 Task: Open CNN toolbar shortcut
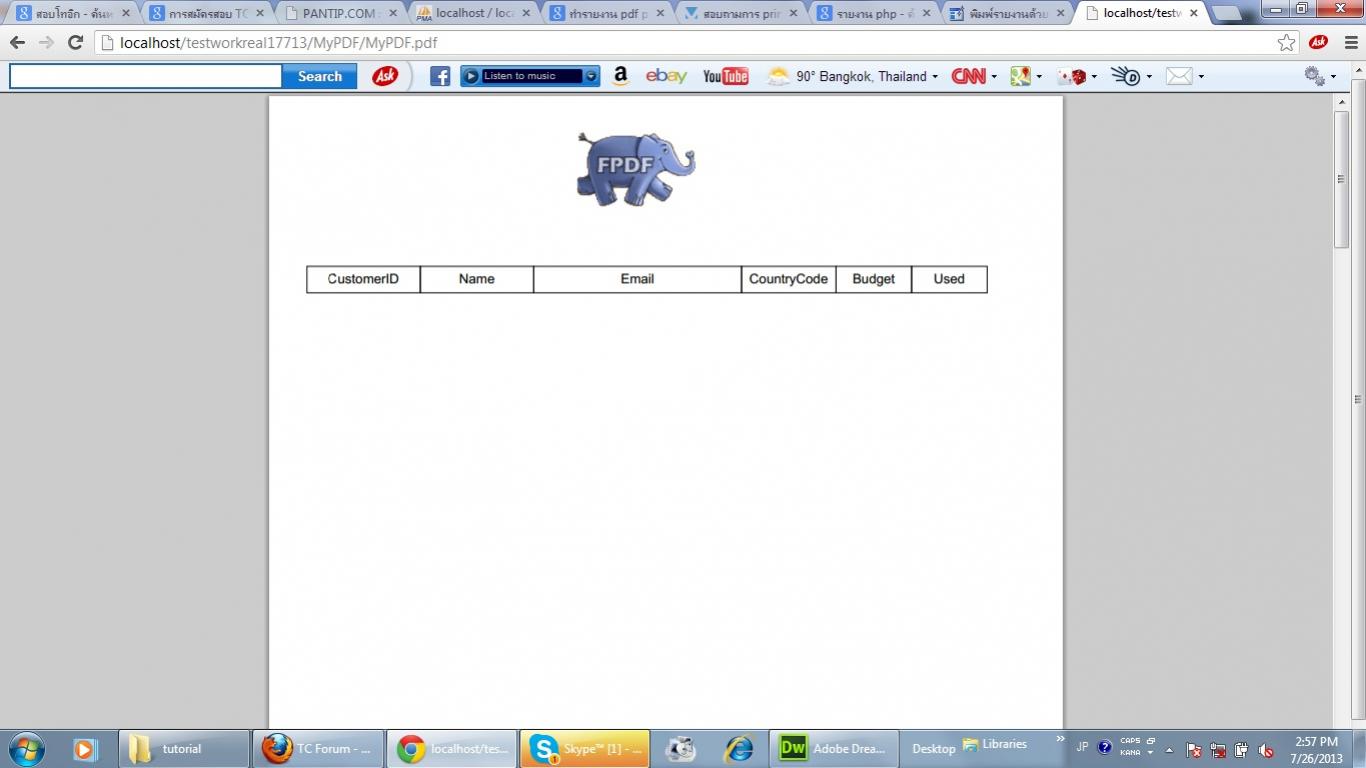[968, 76]
